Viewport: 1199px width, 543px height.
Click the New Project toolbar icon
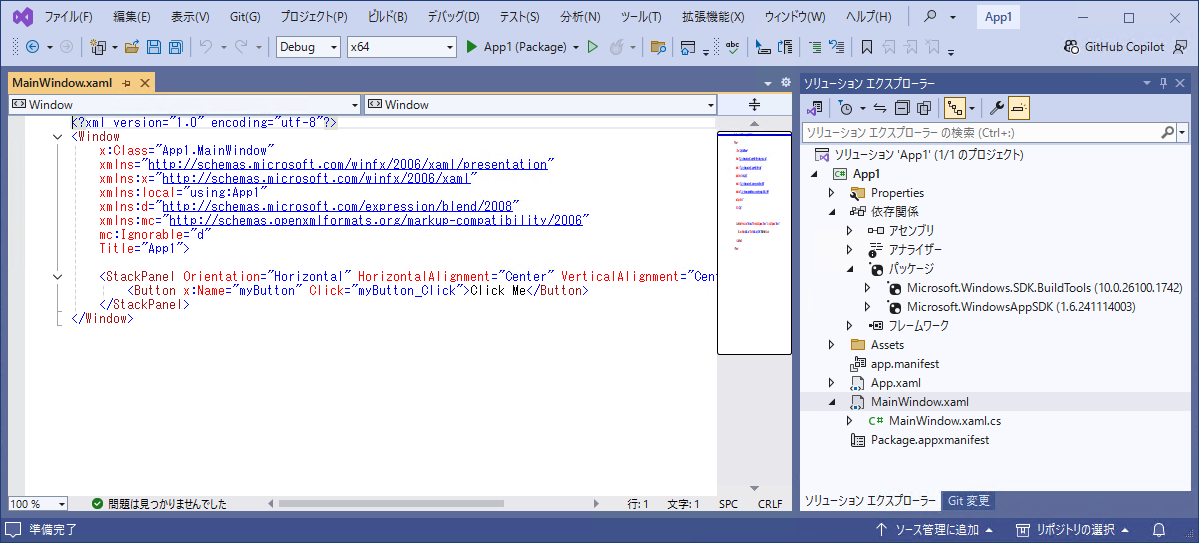coord(98,47)
